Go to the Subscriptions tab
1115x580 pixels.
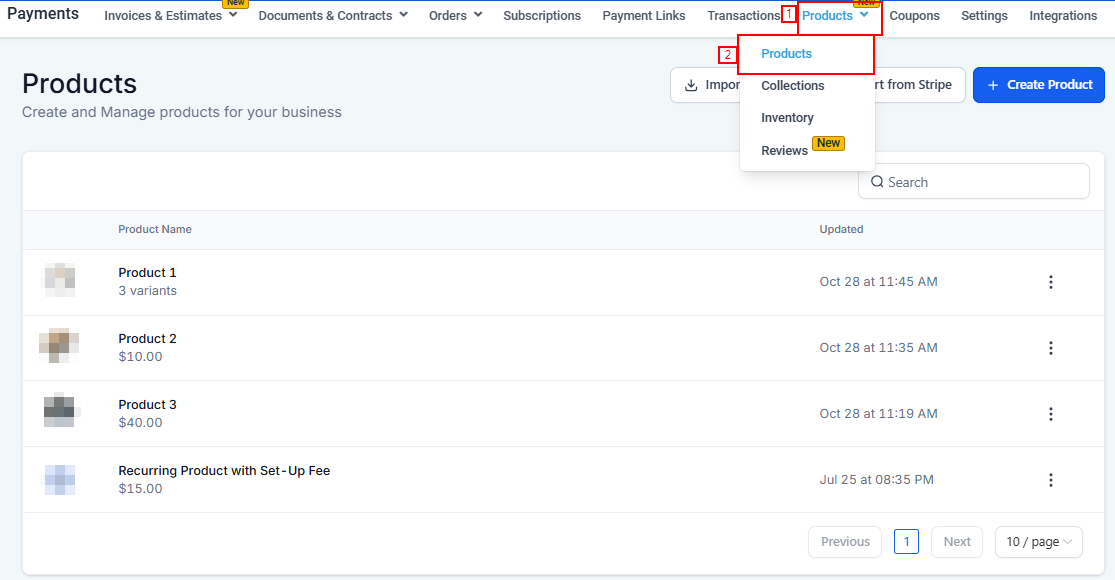[x=542, y=16]
